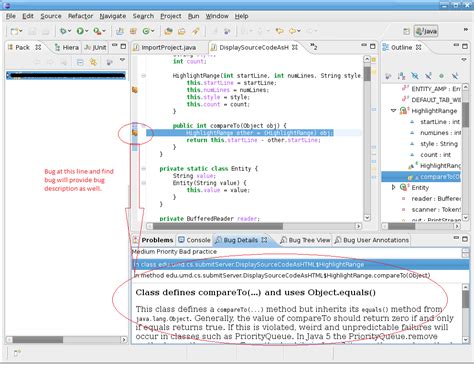Open the Refactor menu
The image size is (474, 371).
pos(80,16)
